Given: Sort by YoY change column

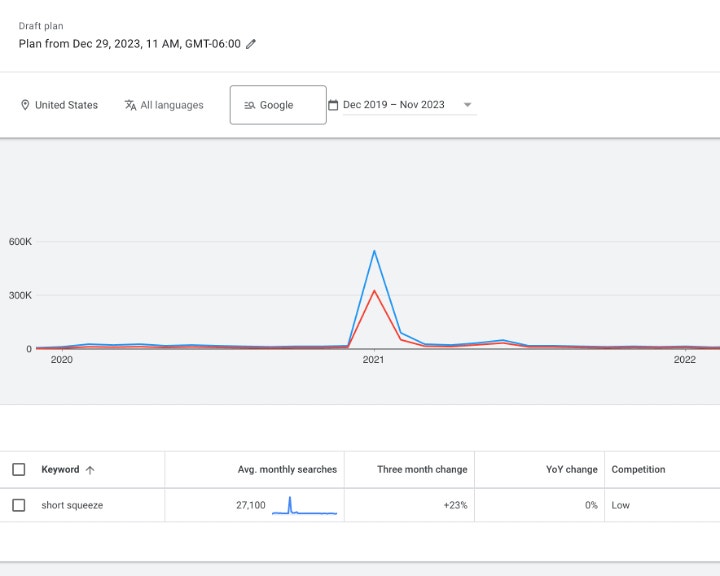Looking at the screenshot, I should point(574,470).
